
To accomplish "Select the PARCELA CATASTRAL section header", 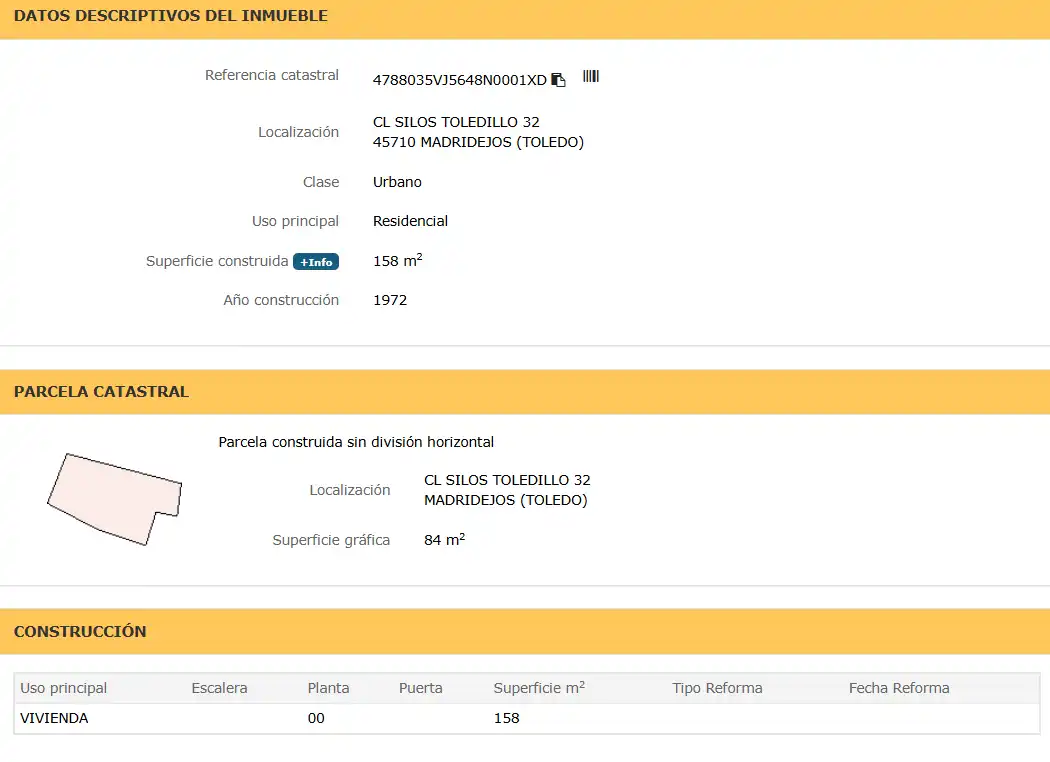I will [x=101, y=392].
